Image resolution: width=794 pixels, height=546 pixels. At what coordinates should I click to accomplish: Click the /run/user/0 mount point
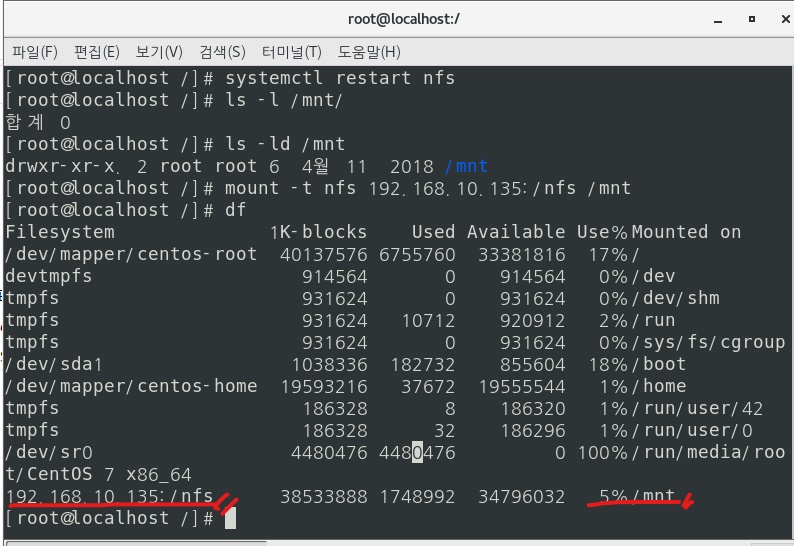[x=692, y=431]
